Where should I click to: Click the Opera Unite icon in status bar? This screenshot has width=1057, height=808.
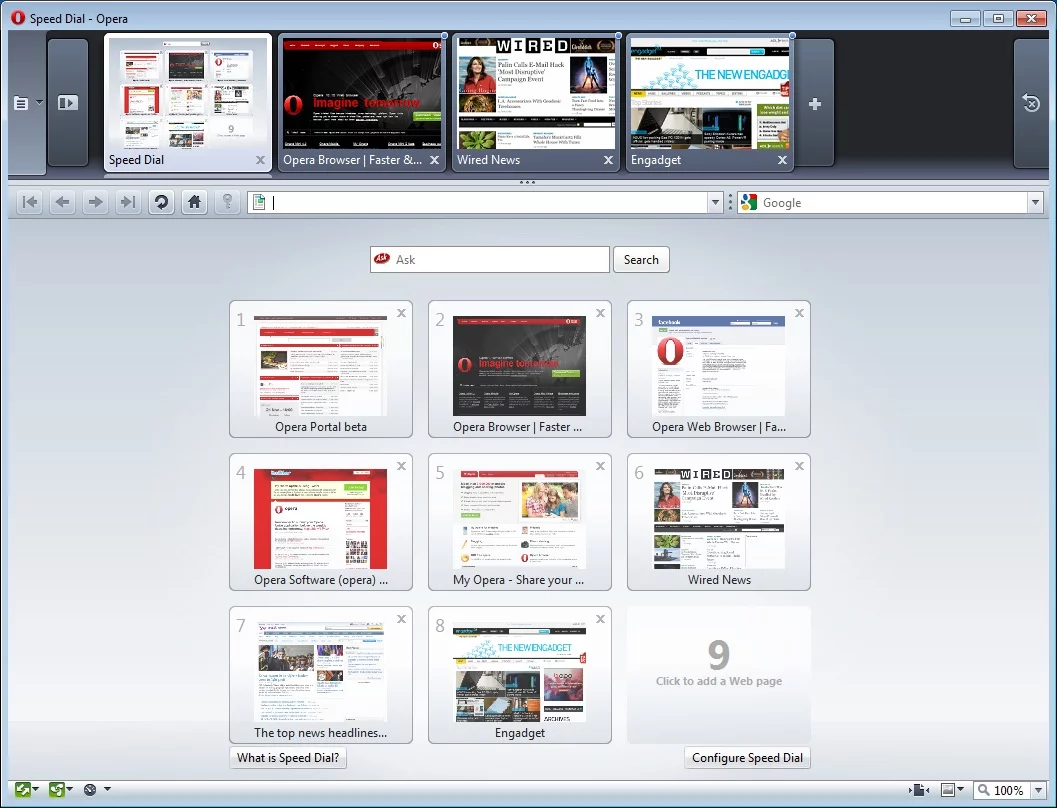(58, 789)
